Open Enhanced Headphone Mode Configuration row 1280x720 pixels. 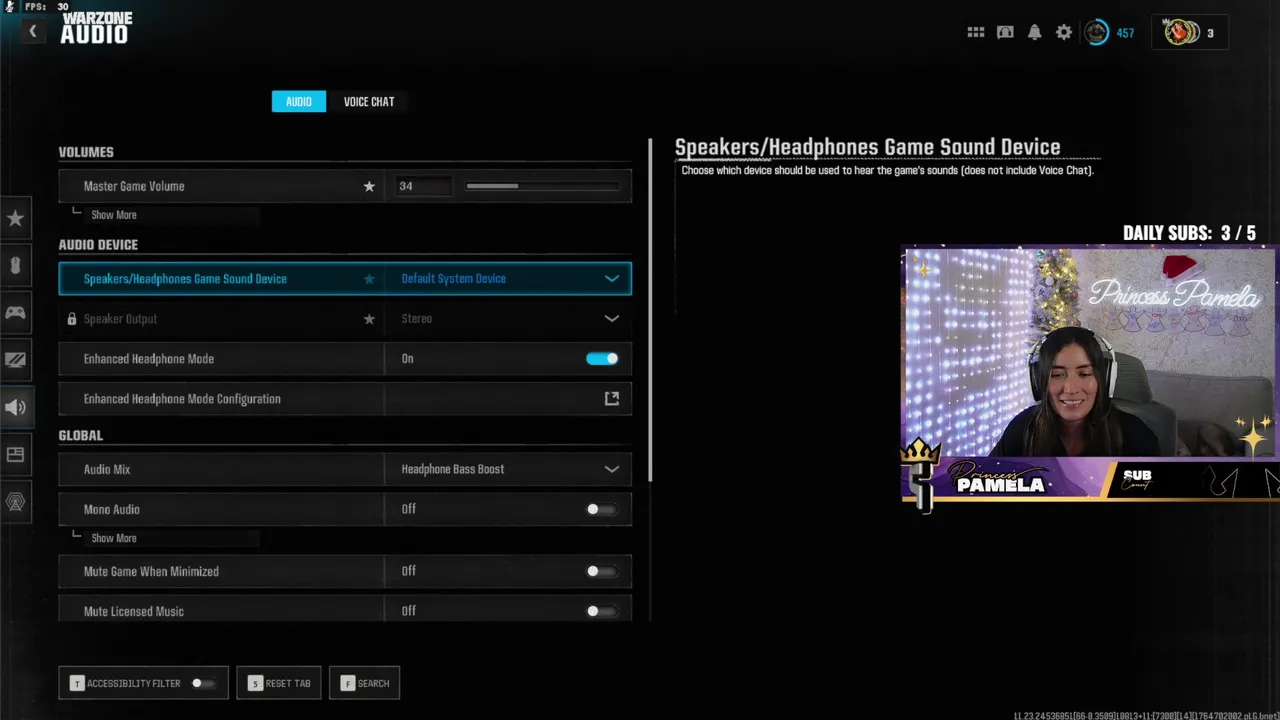(x=345, y=399)
